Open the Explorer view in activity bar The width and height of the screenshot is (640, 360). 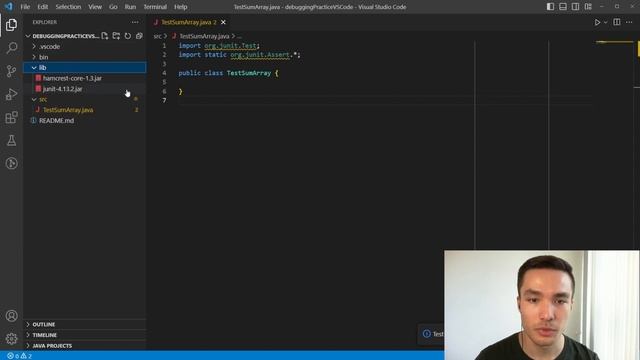pos(11,25)
